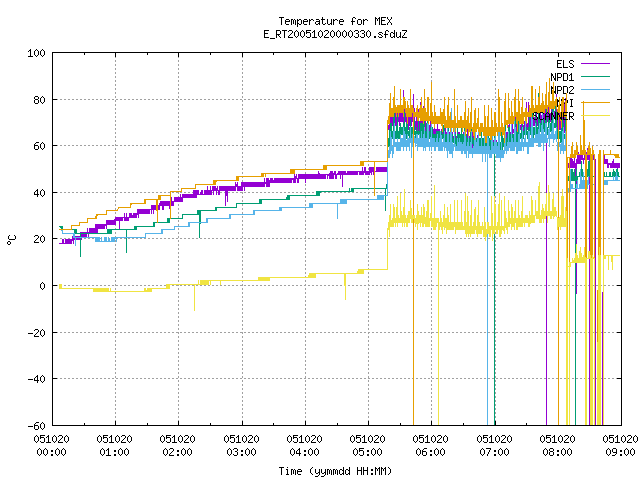
Task: Select the filename 'E_RT20051020000330.sfduZ' subtitle
Action: 336,34
